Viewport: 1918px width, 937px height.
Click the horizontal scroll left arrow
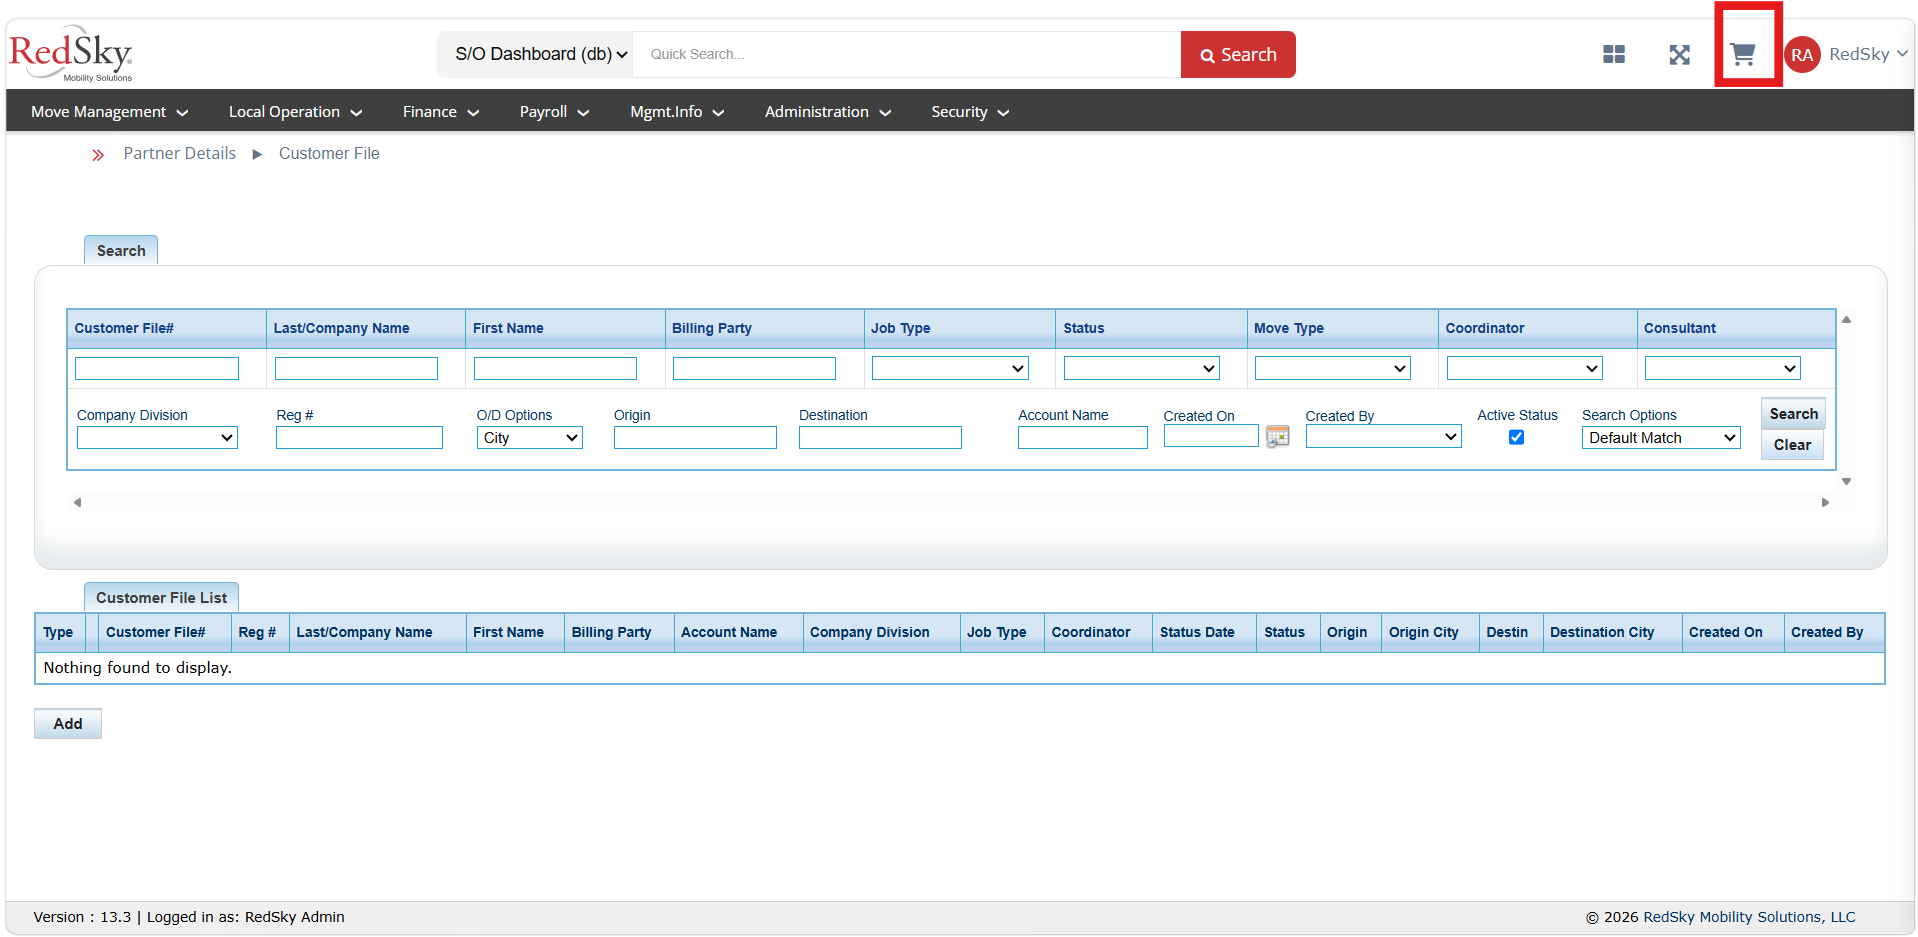77,502
